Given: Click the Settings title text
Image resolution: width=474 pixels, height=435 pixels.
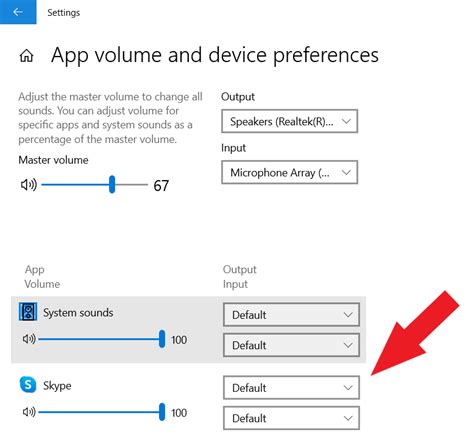Looking at the screenshot, I should tap(64, 13).
